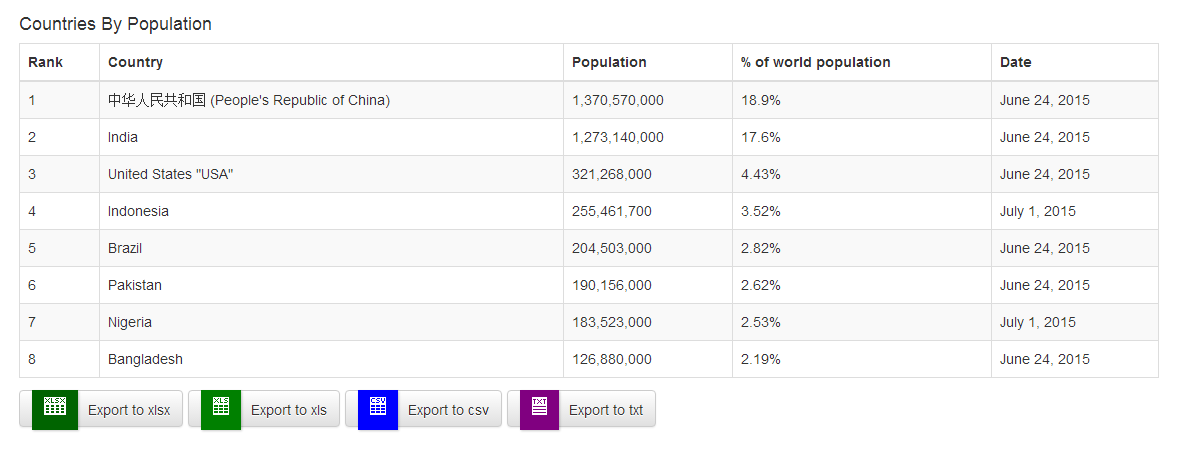This screenshot has width=1194, height=462.
Task: Click the 2.19% percentage cell
Action: 862,359
